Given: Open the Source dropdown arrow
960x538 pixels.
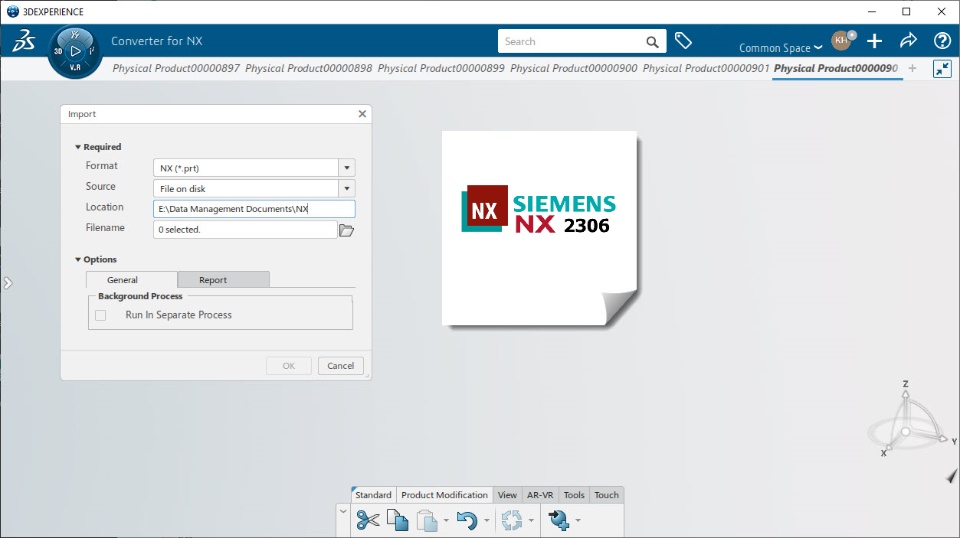Looking at the screenshot, I should [347, 189].
